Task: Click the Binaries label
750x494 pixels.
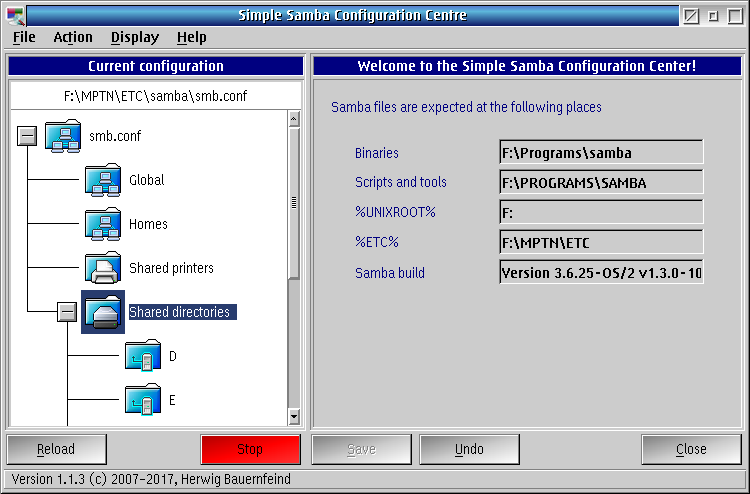Action: [376, 153]
